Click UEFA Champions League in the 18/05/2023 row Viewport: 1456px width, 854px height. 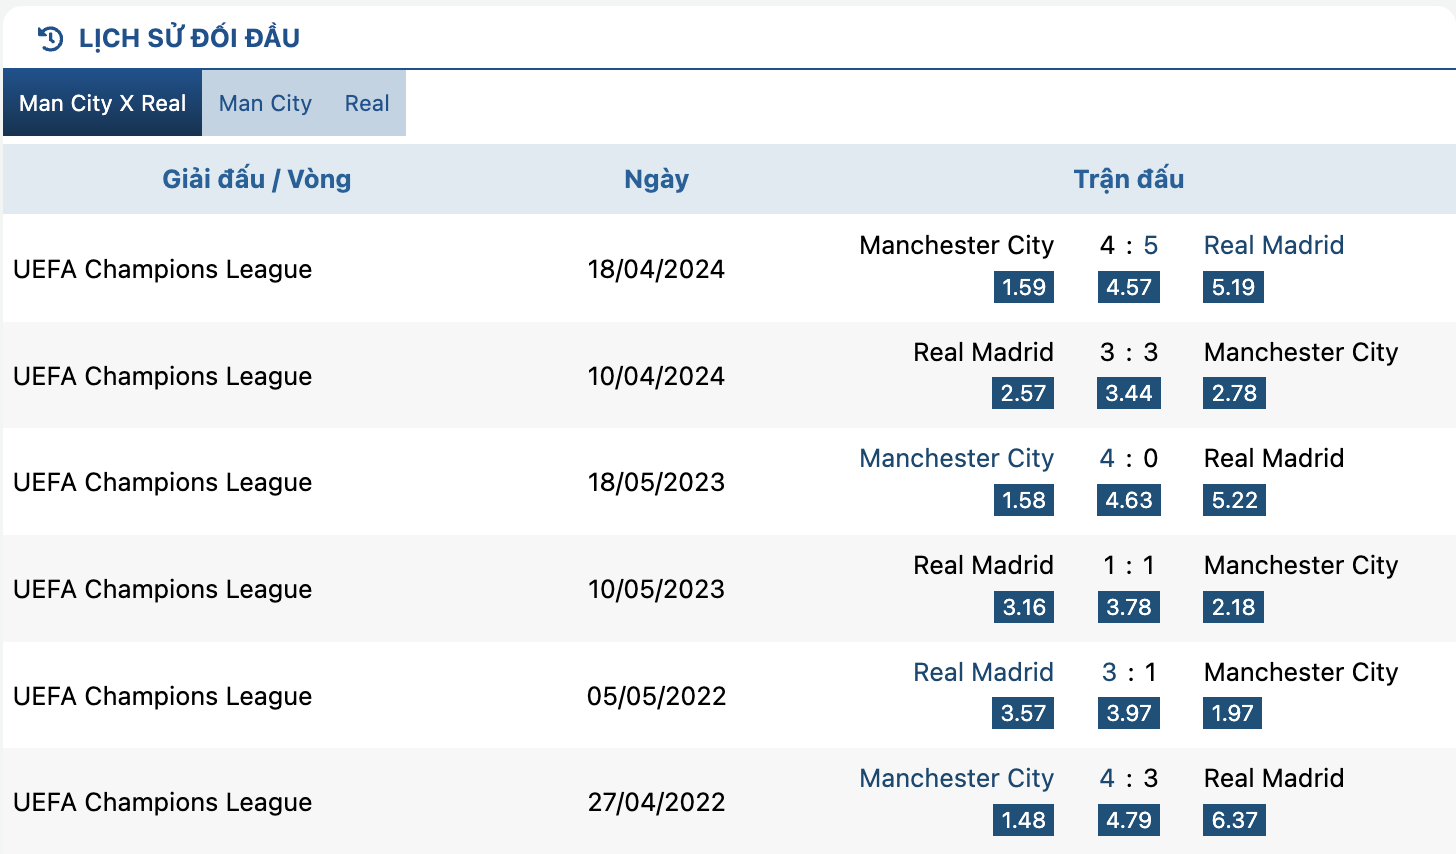tap(162, 482)
